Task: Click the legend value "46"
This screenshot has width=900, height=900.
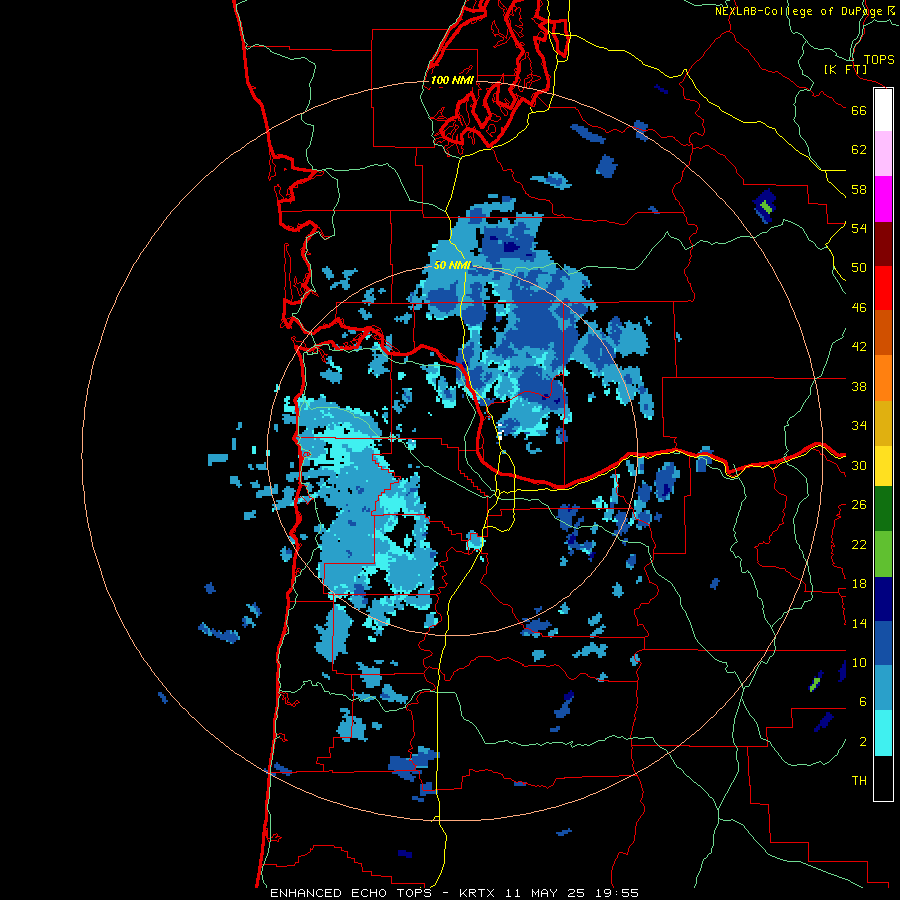Action: 859,308
